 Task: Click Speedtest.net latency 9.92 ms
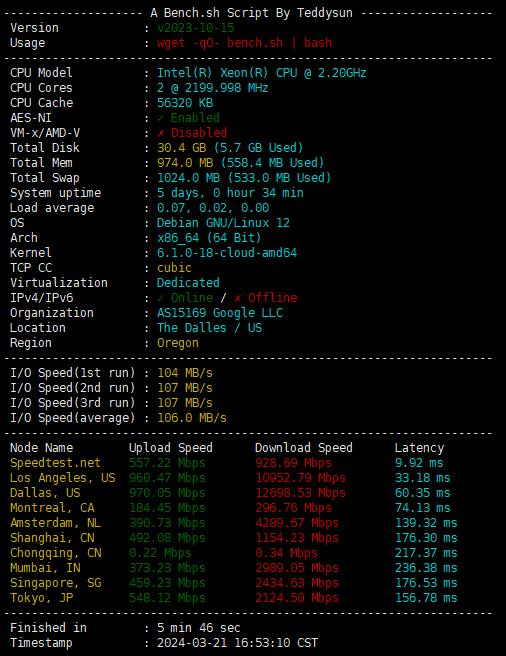click(419, 463)
